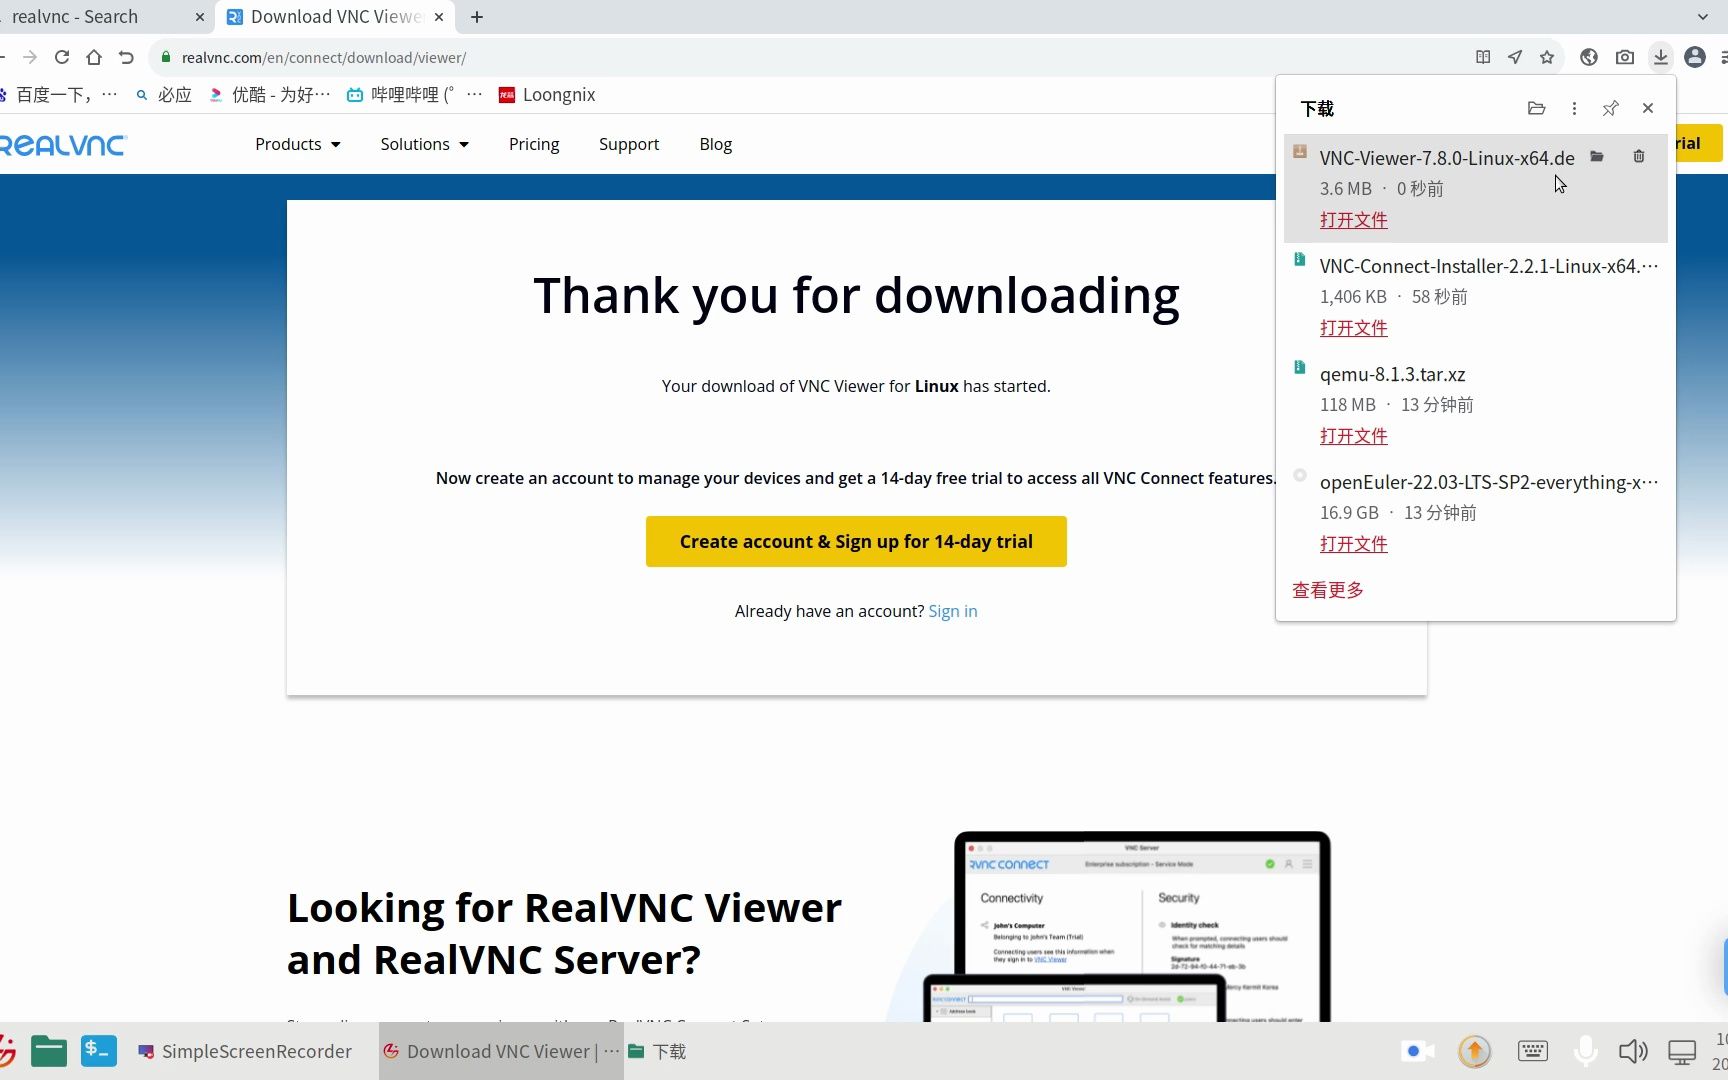The width and height of the screenshot is (1728, 1080).
Task: Launch terminal from the taskbar
Action: (x=99, y=1051)
